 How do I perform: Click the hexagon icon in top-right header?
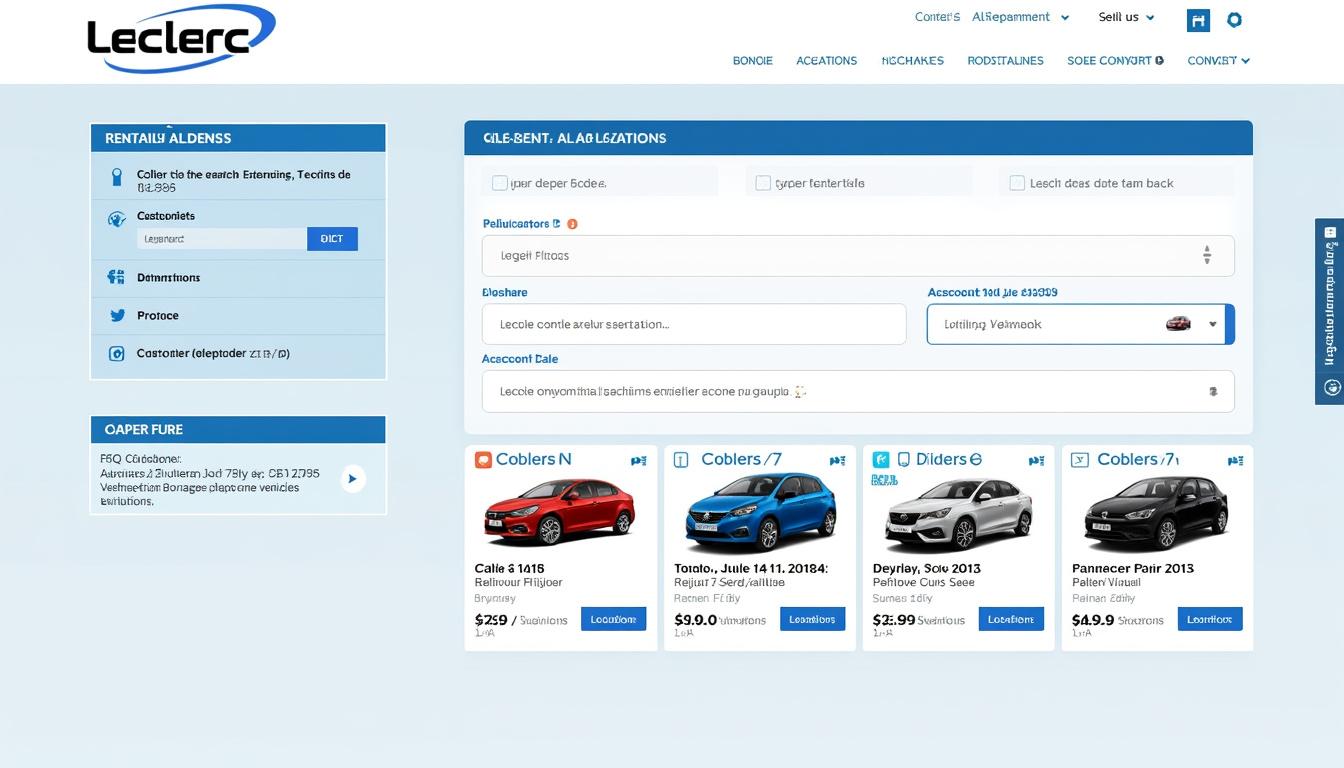click(1234, 19)
